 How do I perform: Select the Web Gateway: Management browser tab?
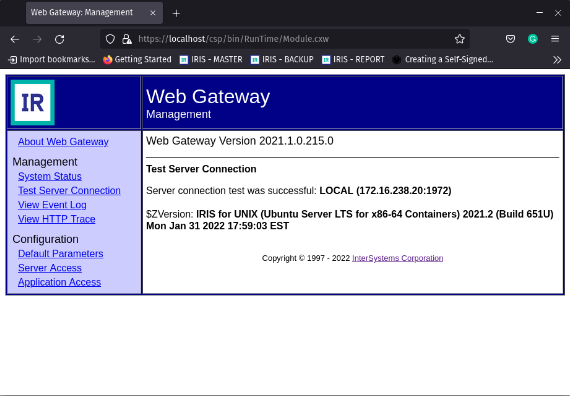(94, 13)
